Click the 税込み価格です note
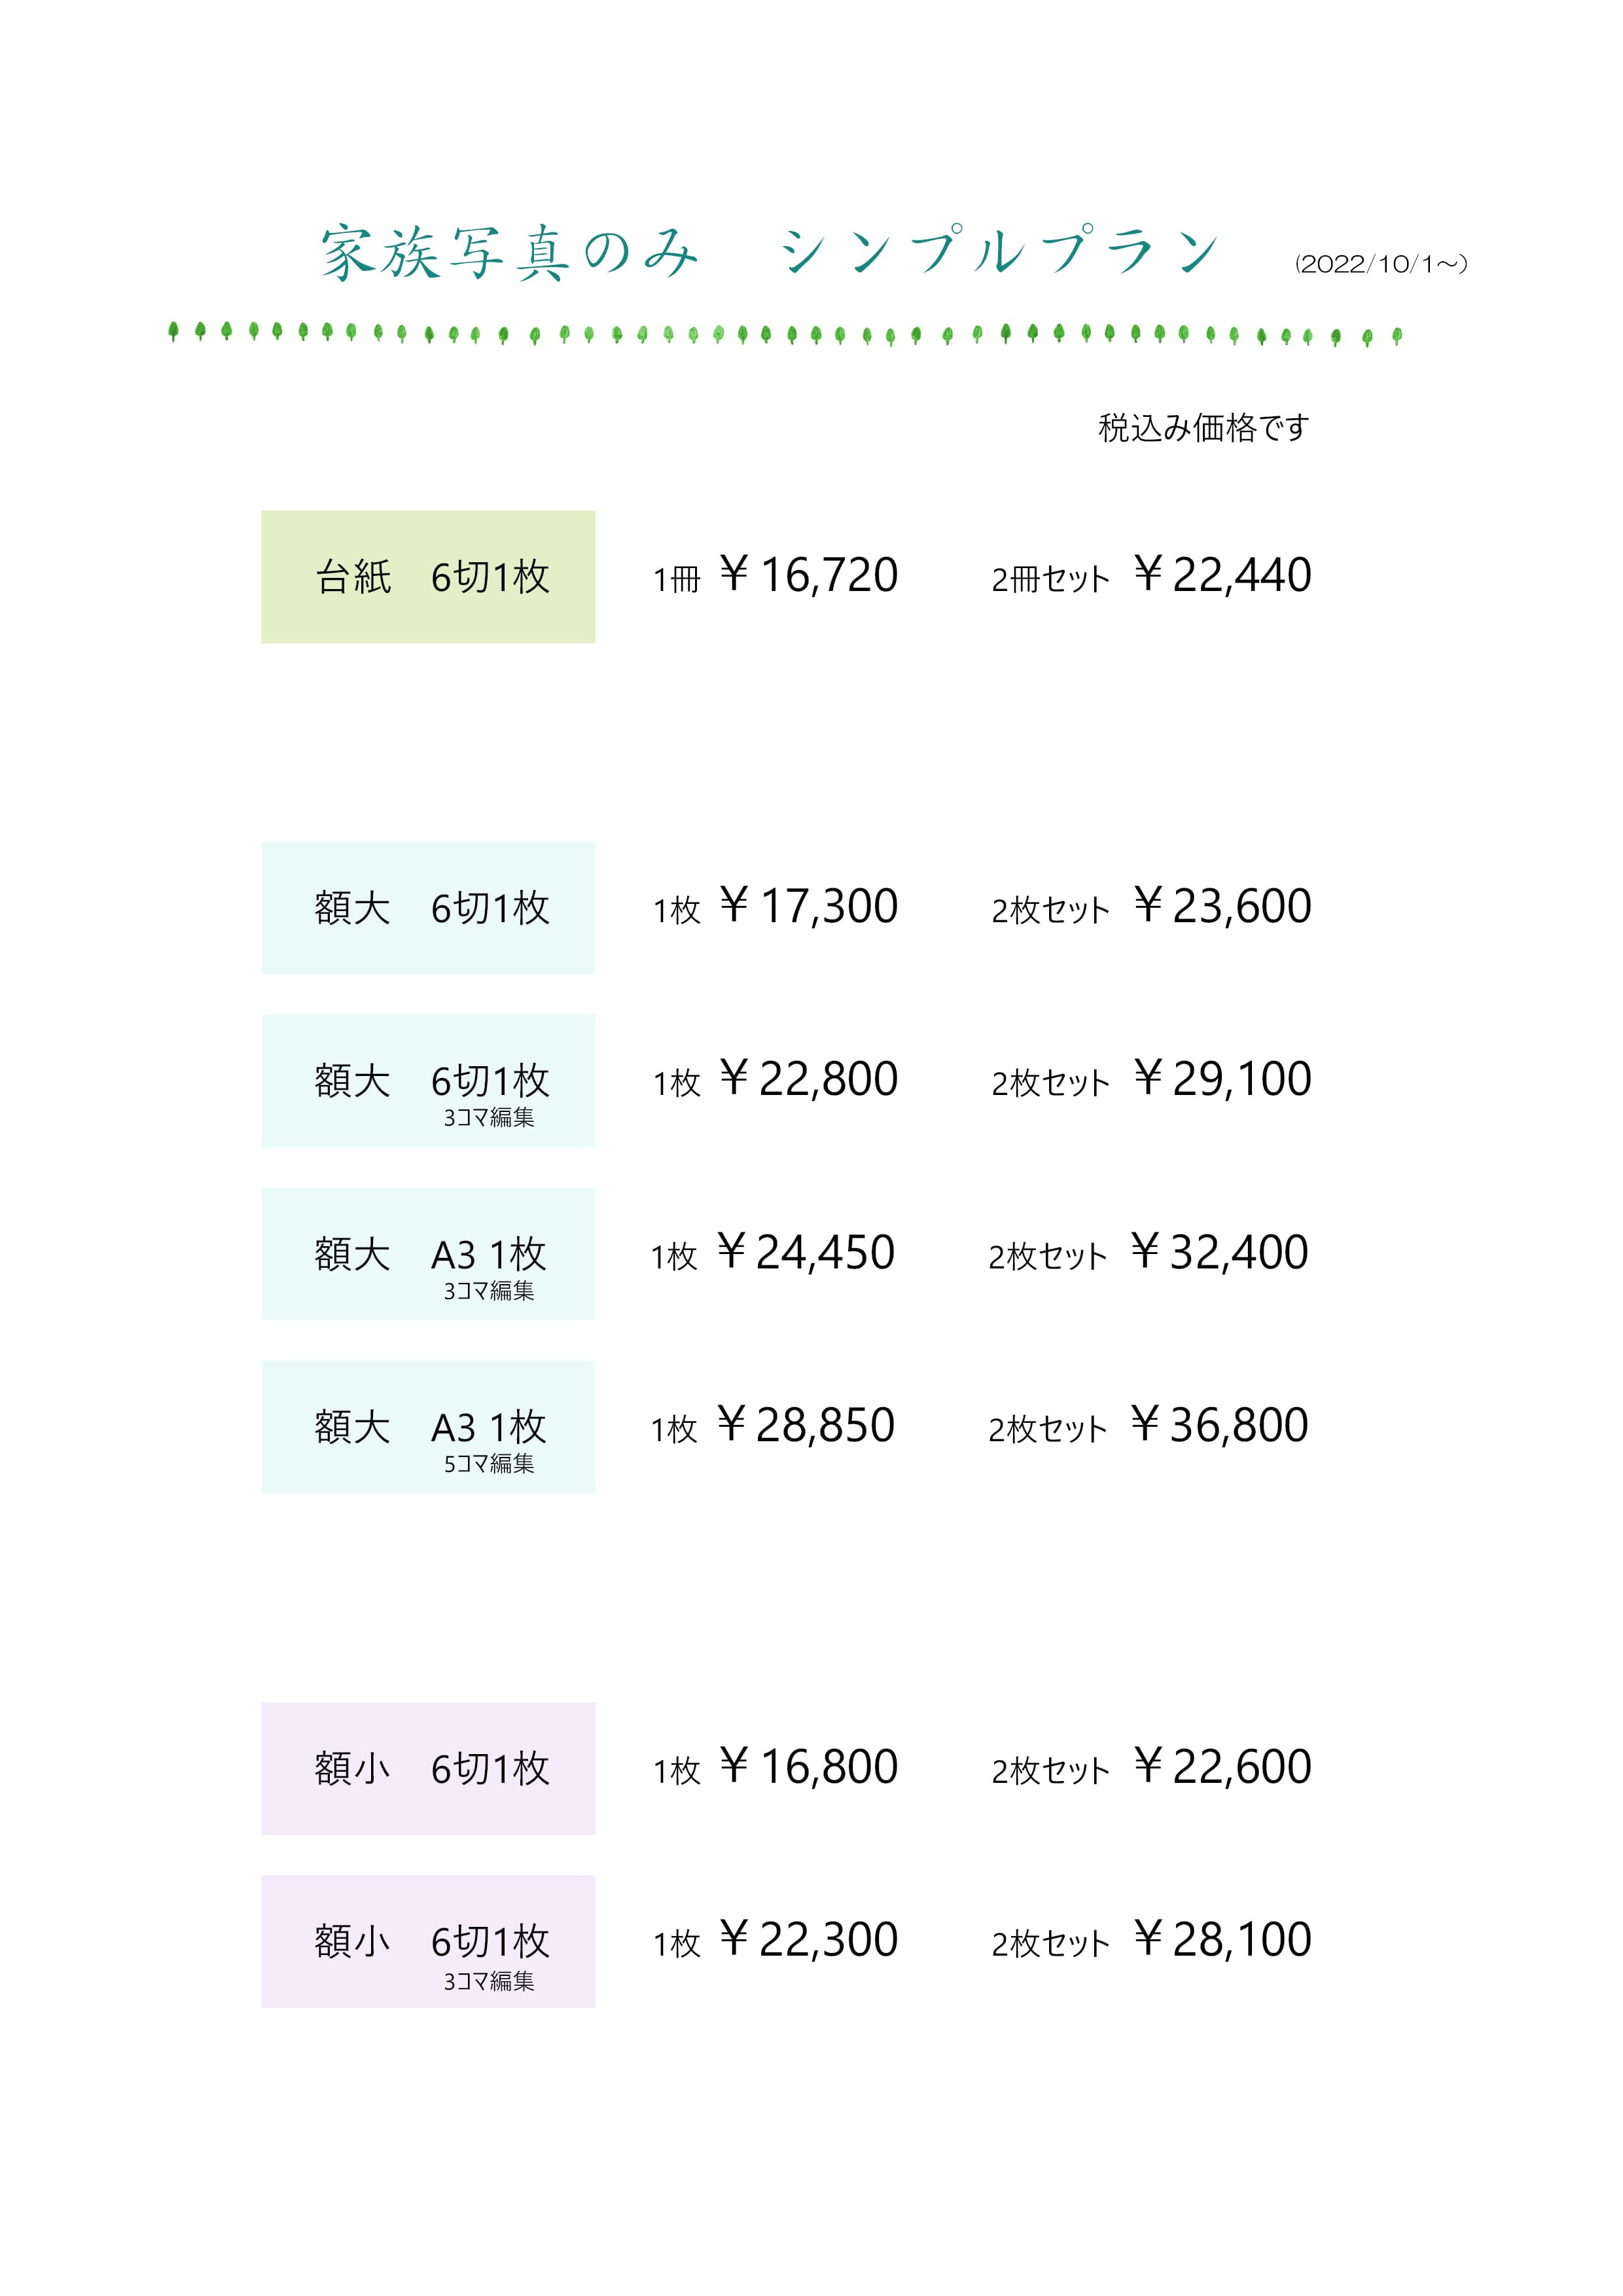The width and height of the screenshot is (1623, 2296). 1203,428
